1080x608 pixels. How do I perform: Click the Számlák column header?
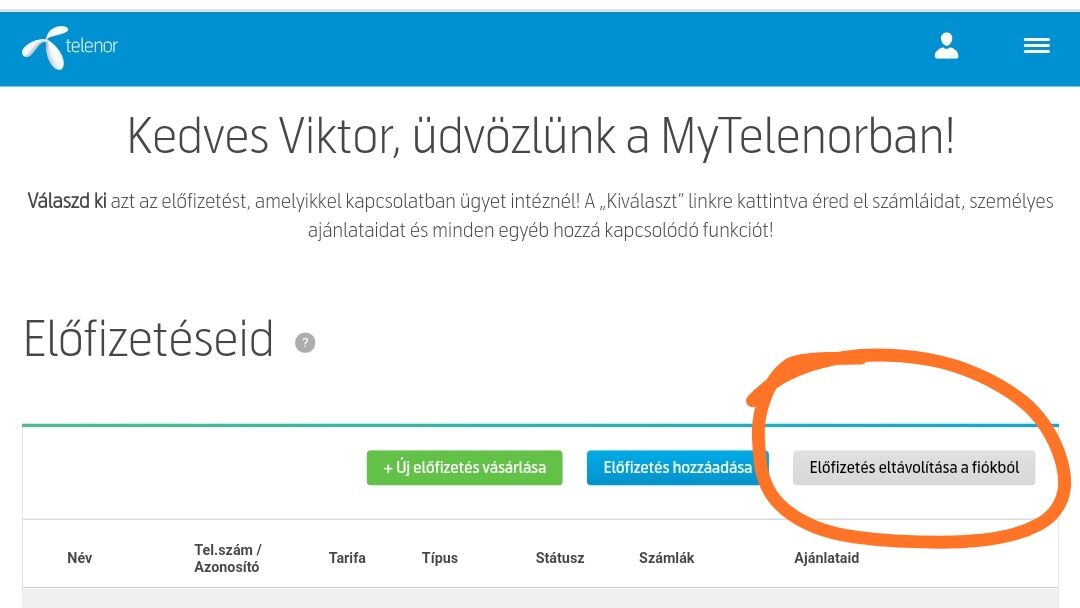(x=667, y=558)
